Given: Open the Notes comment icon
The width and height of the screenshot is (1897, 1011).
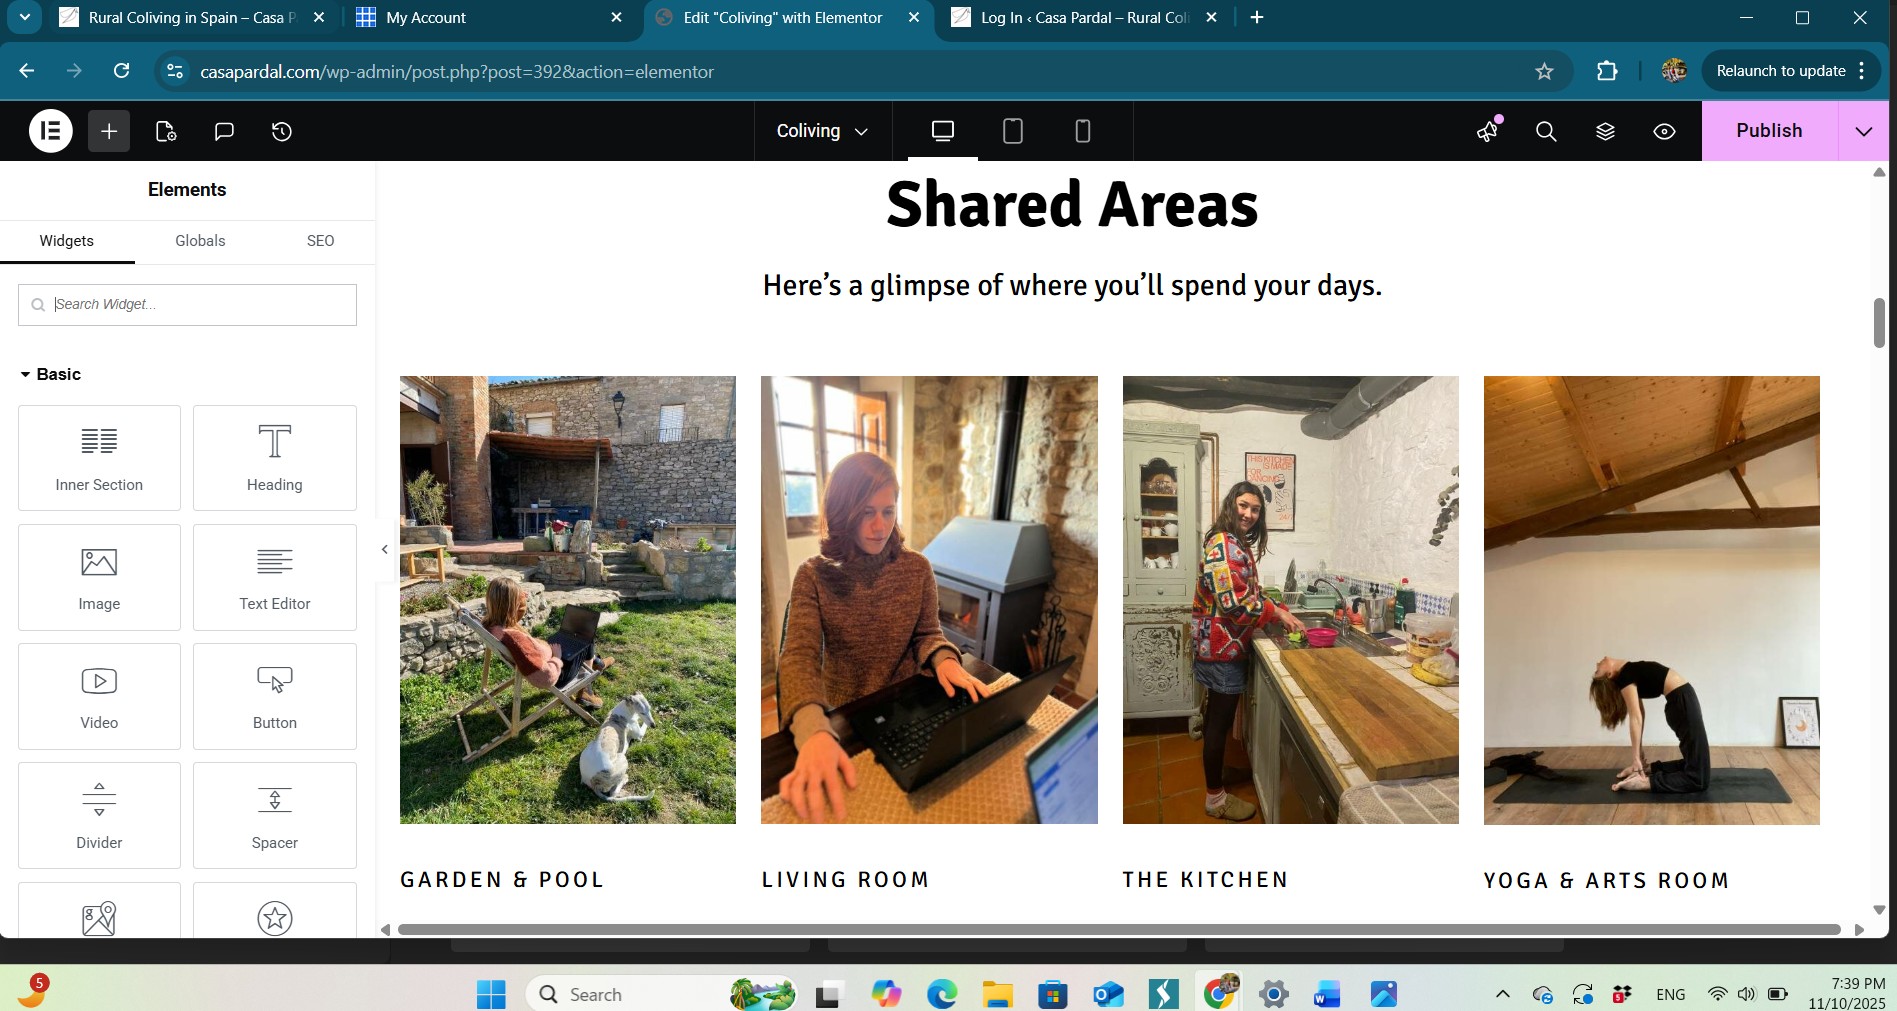Looking at the screenshot, I should [224, 131].
